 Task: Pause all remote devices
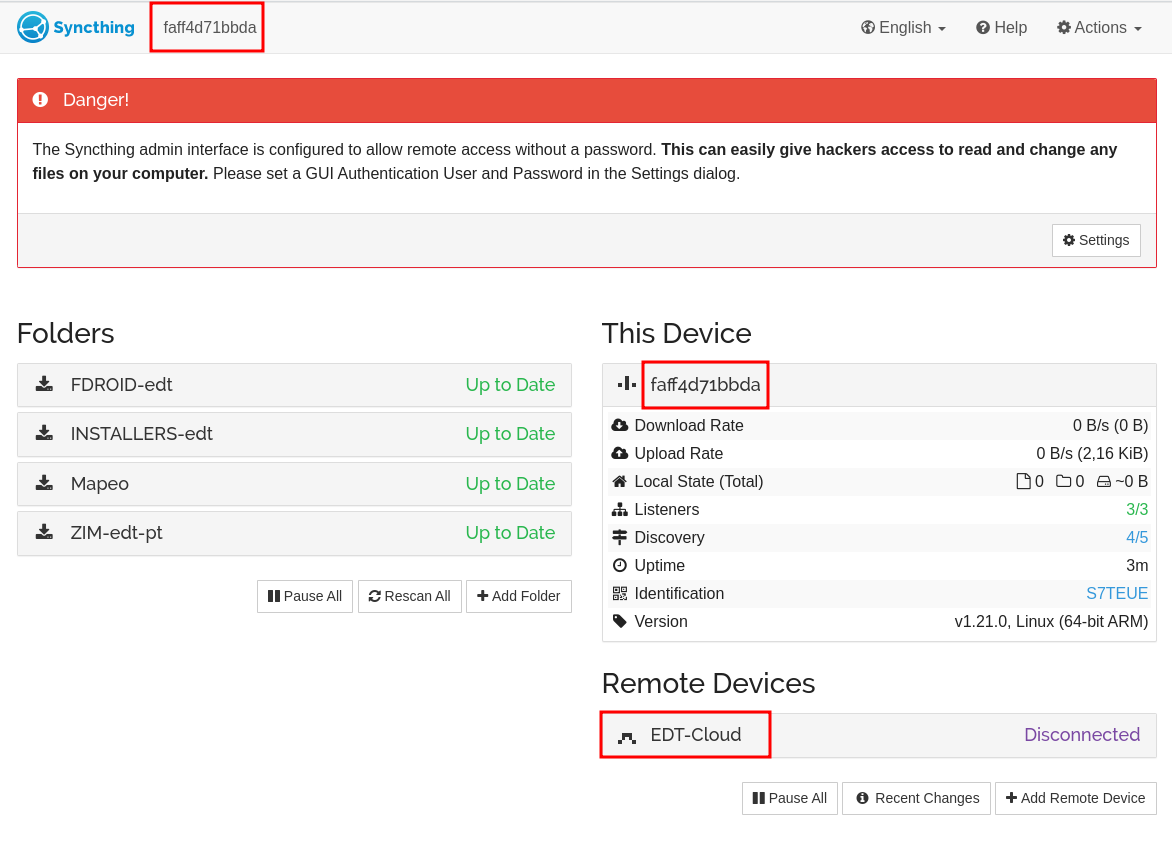[x=790, y=798]
